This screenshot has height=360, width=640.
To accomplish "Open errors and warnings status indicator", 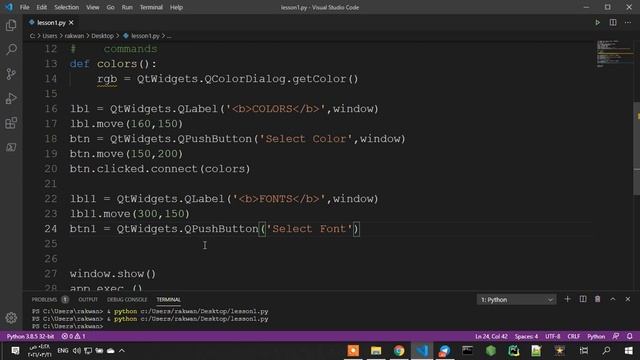I will point(73,336).
